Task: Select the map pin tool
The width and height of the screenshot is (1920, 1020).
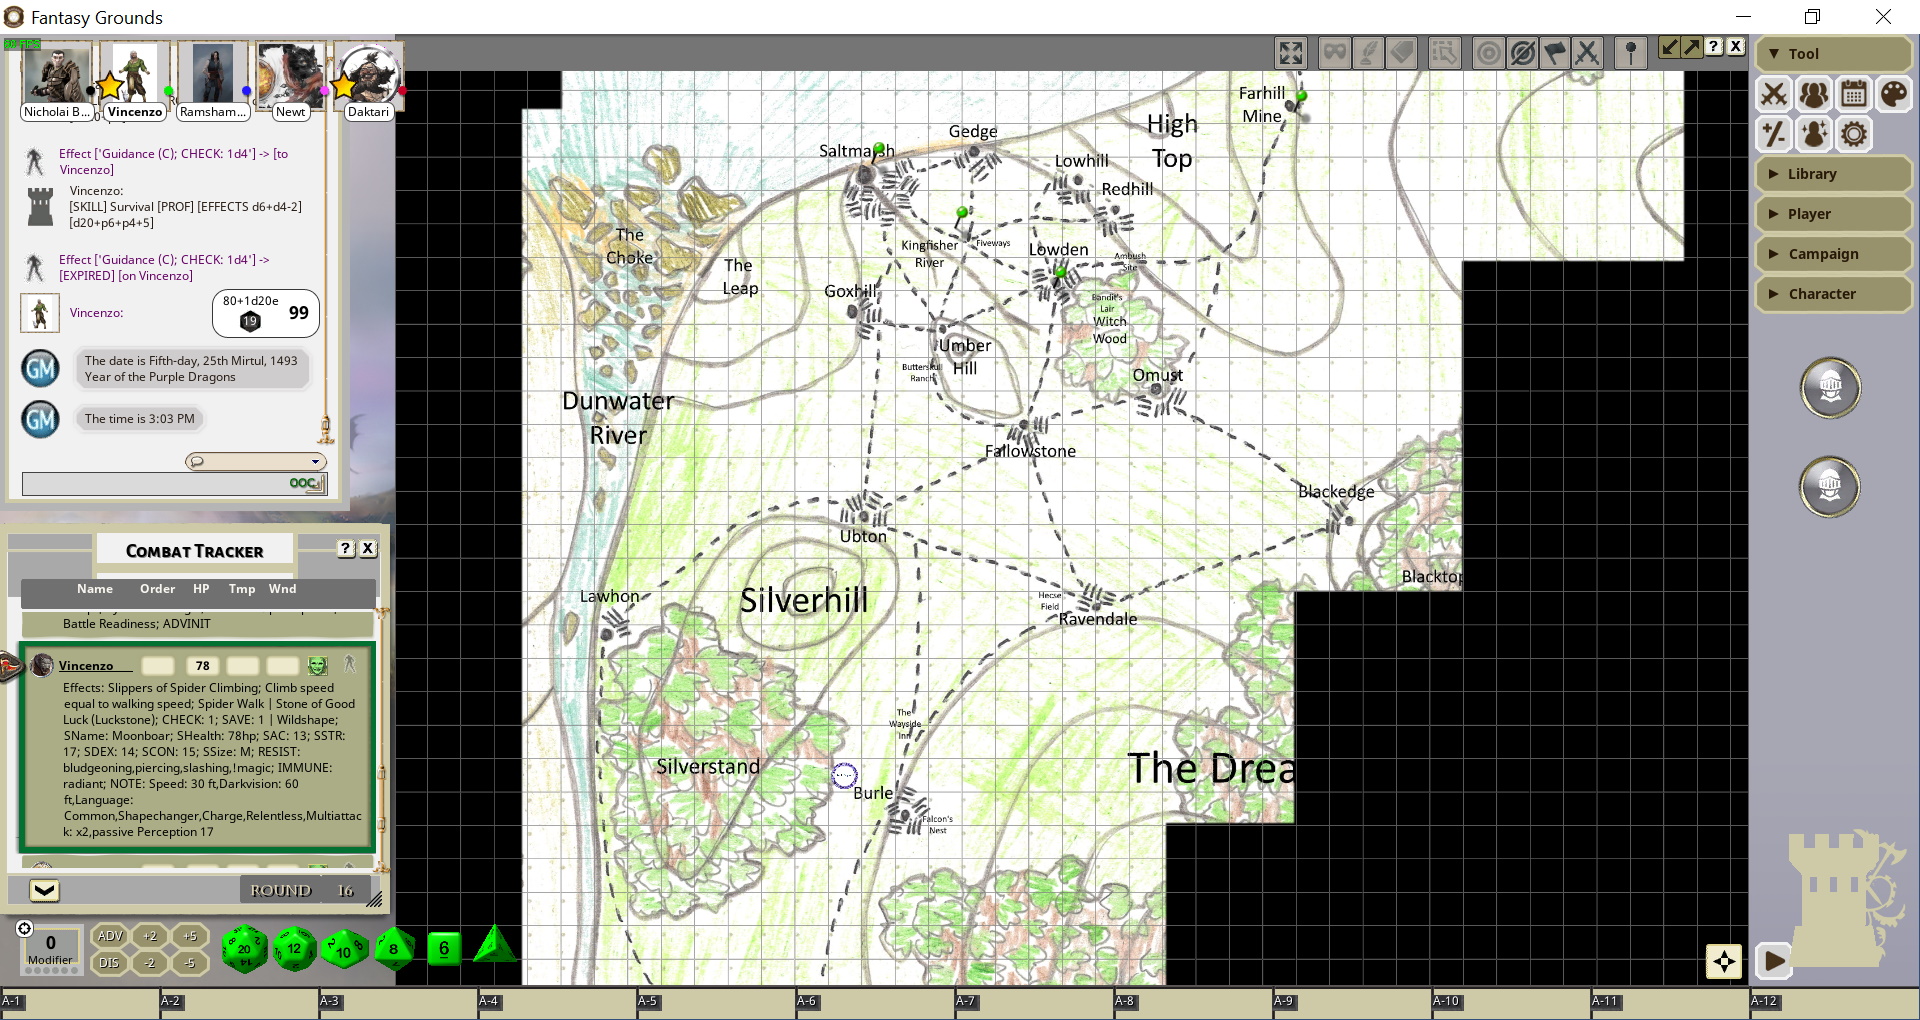Action: (1631, 52)
